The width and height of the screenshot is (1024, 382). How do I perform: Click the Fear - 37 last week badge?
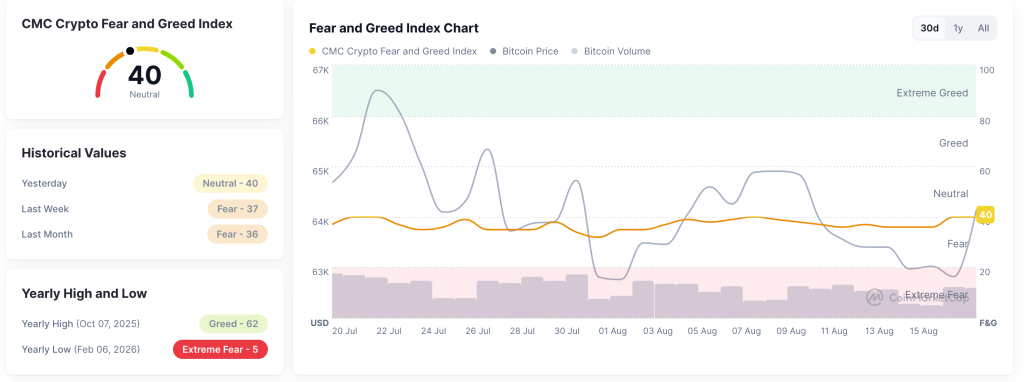[238, 209]
